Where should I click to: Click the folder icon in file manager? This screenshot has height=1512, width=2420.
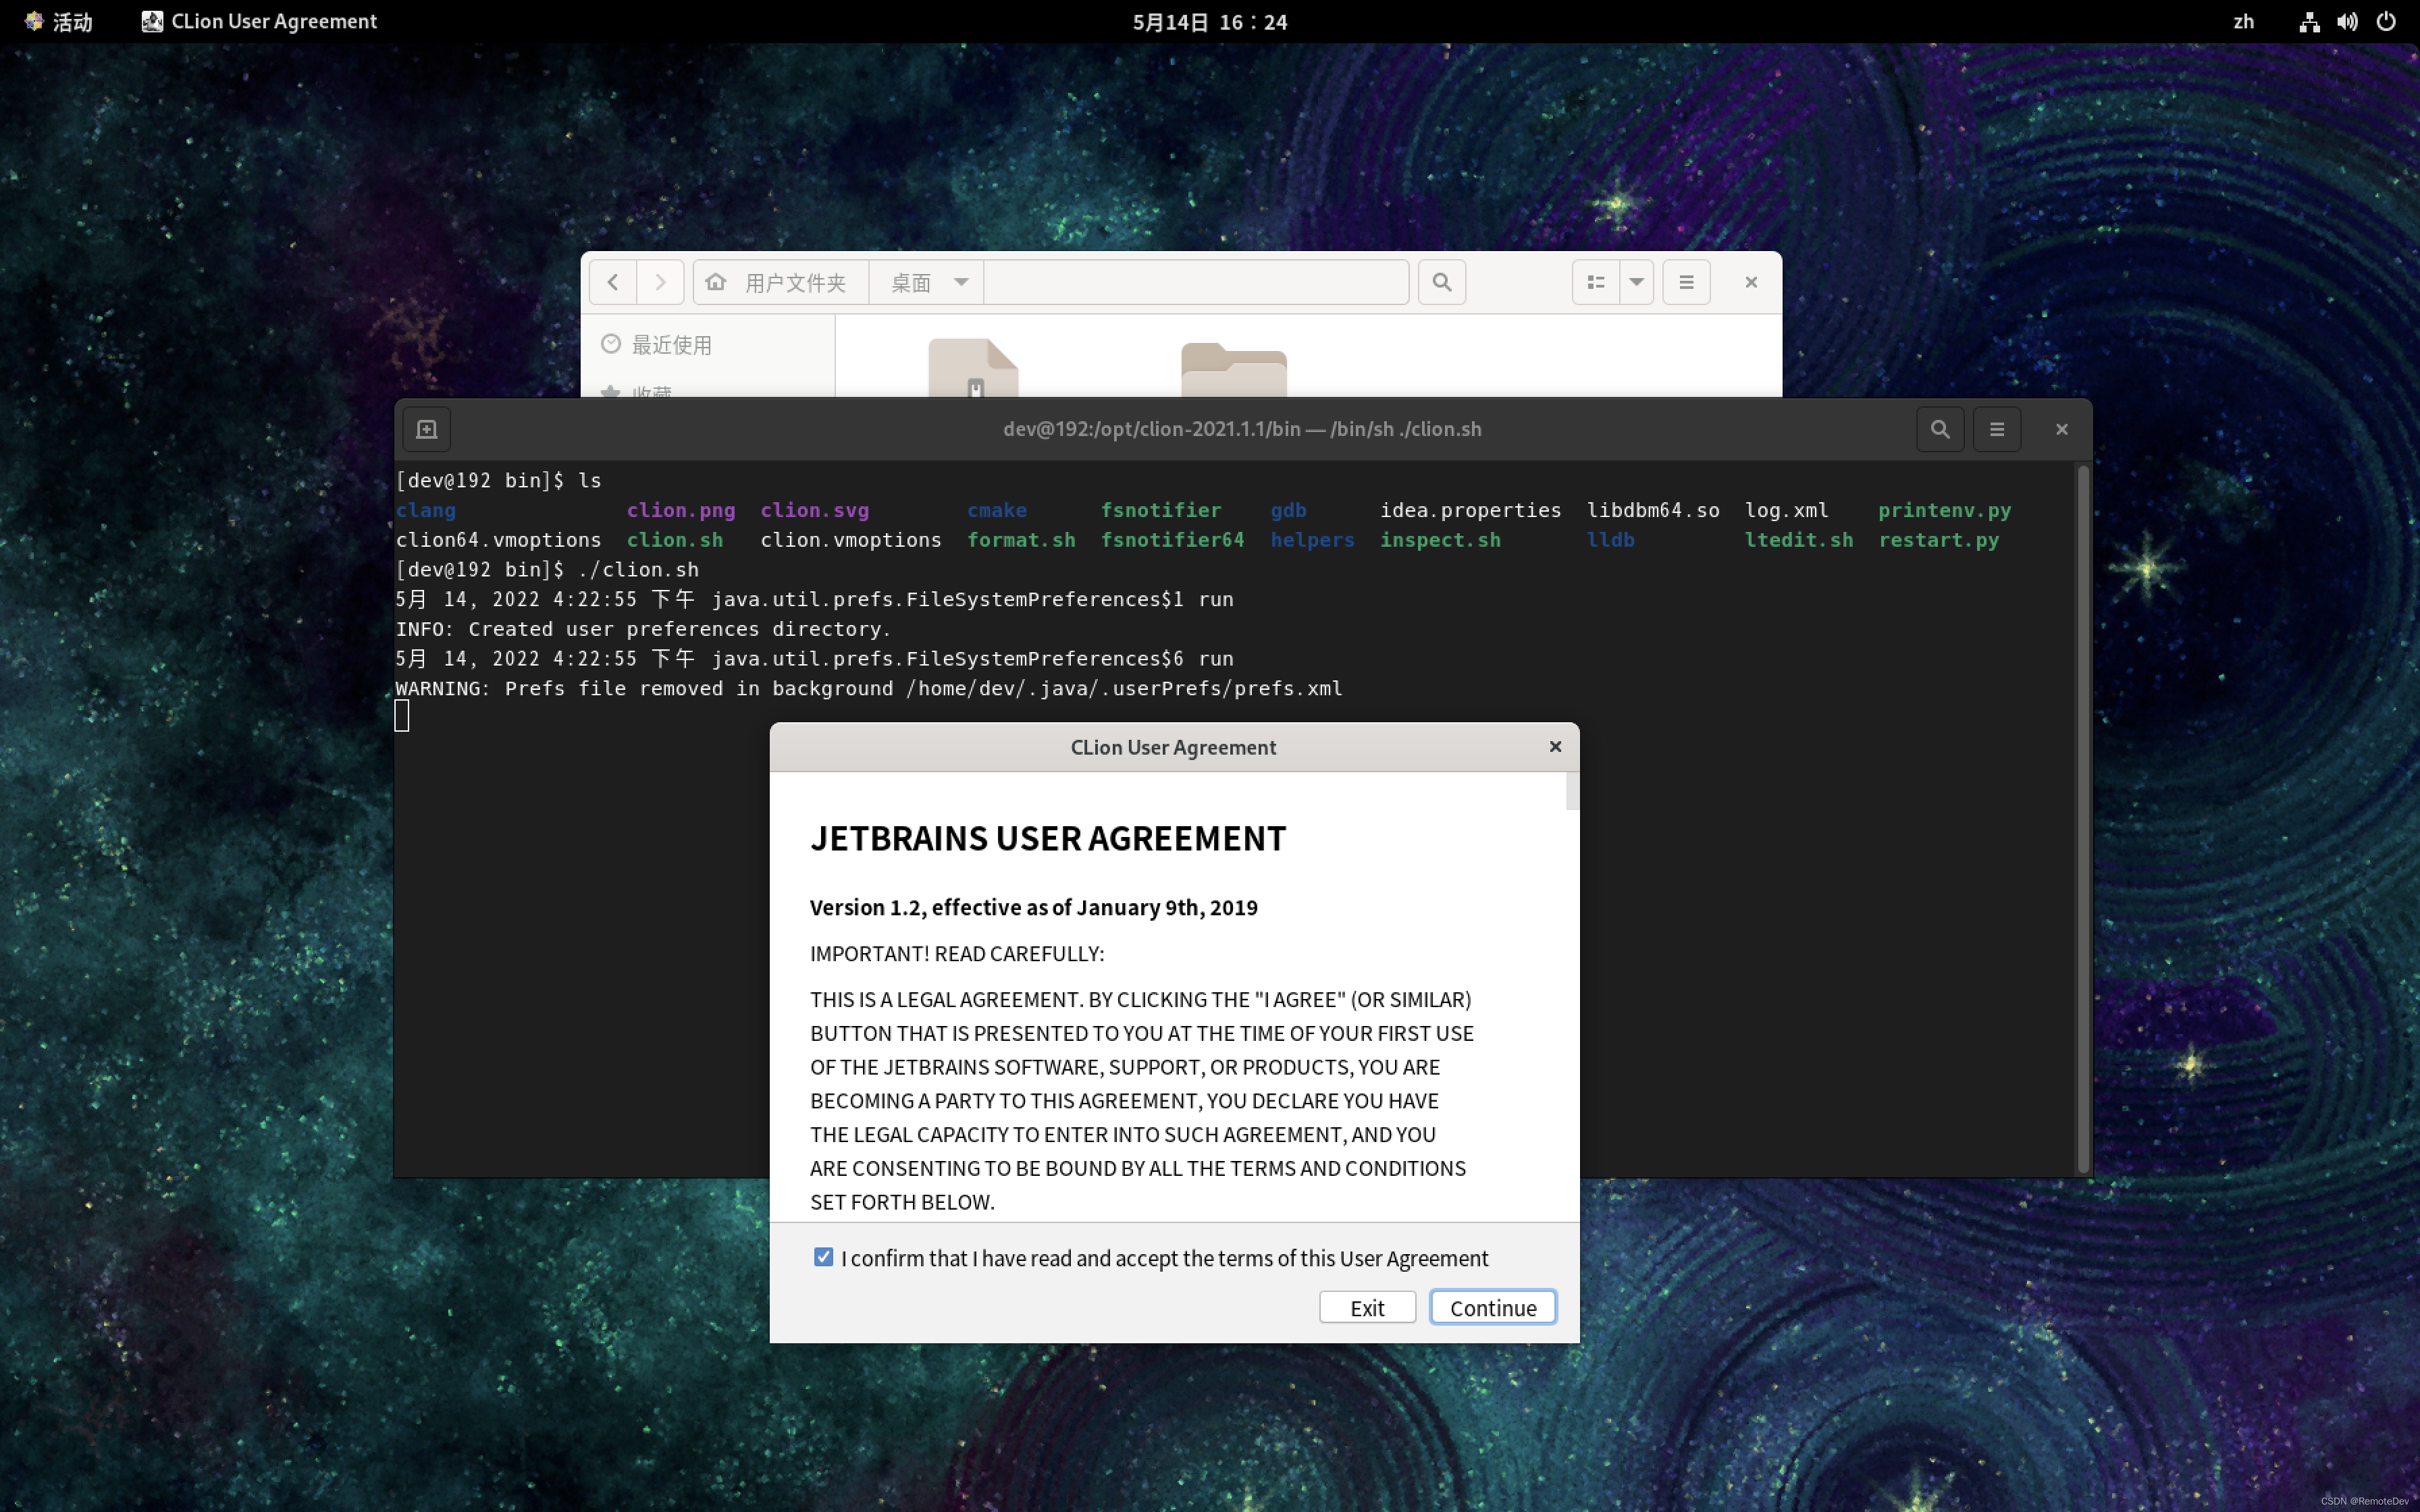tap(1233, 369)
